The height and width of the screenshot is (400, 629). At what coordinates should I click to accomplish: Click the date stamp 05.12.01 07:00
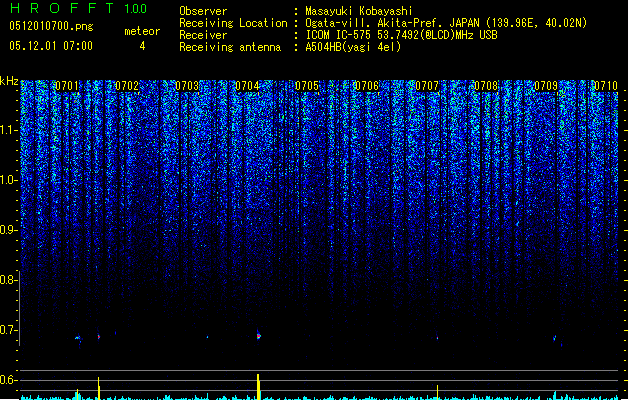[x=51, y=46]
